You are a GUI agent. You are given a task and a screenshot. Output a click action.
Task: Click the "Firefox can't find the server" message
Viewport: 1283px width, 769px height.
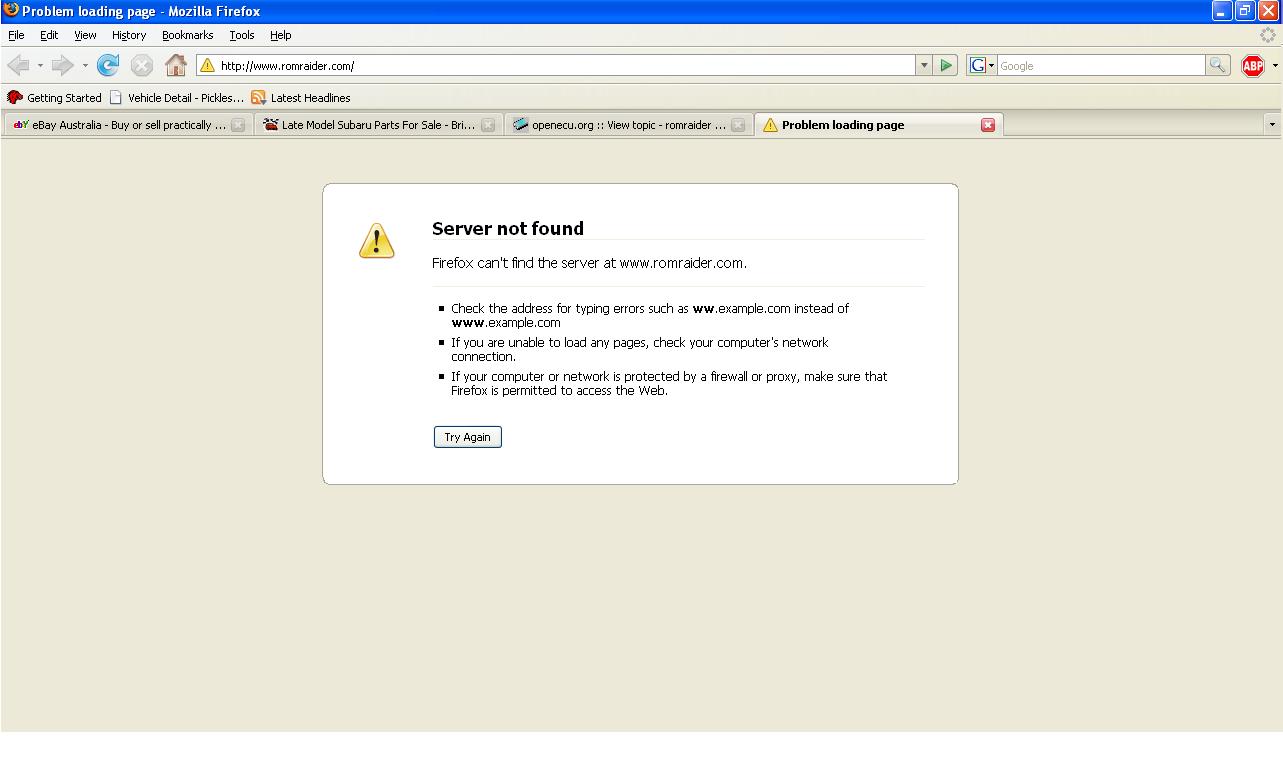(589, 263)
